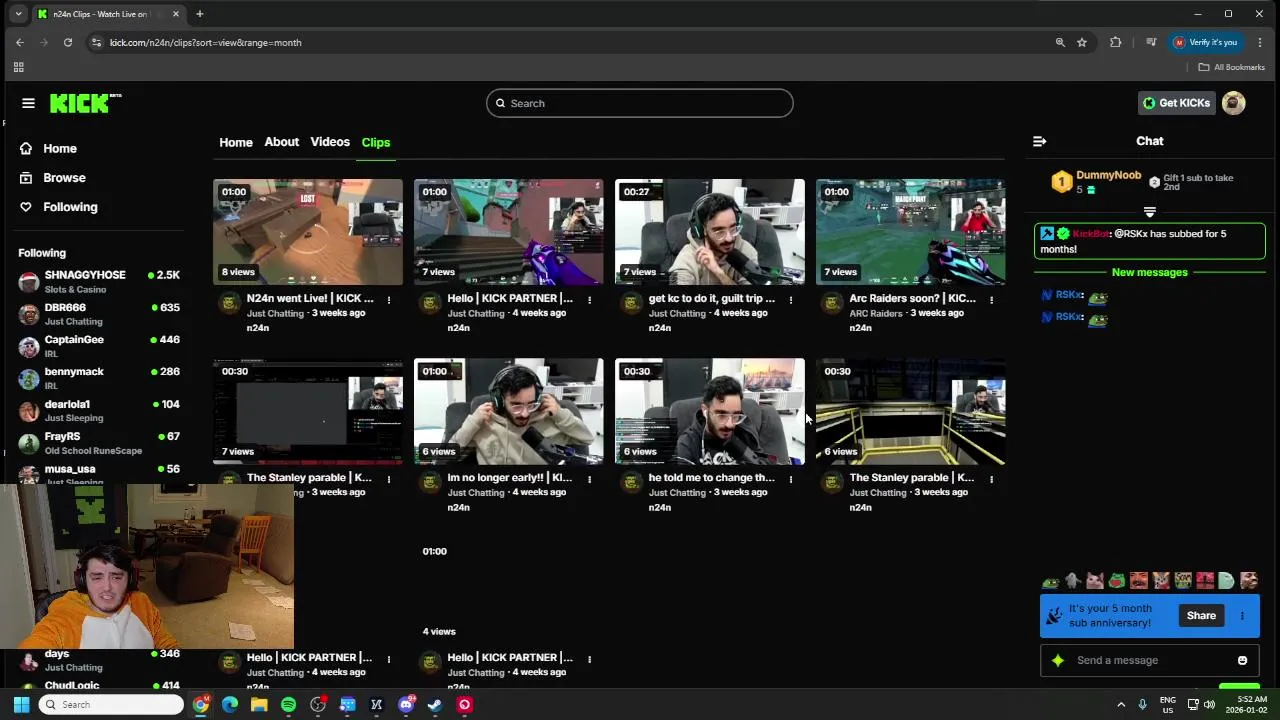Collapse the chat panel with arrow icon
The image size is (1280, 720).
(1039, 141)
